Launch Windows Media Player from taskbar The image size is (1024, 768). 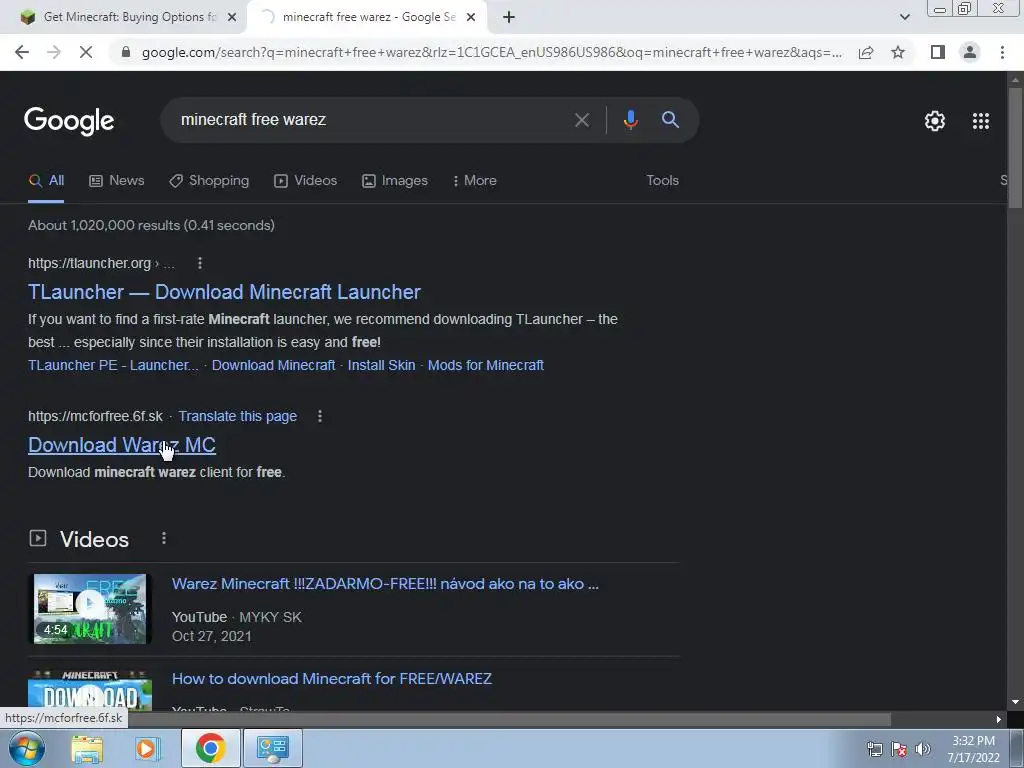(x=148, y=749)
